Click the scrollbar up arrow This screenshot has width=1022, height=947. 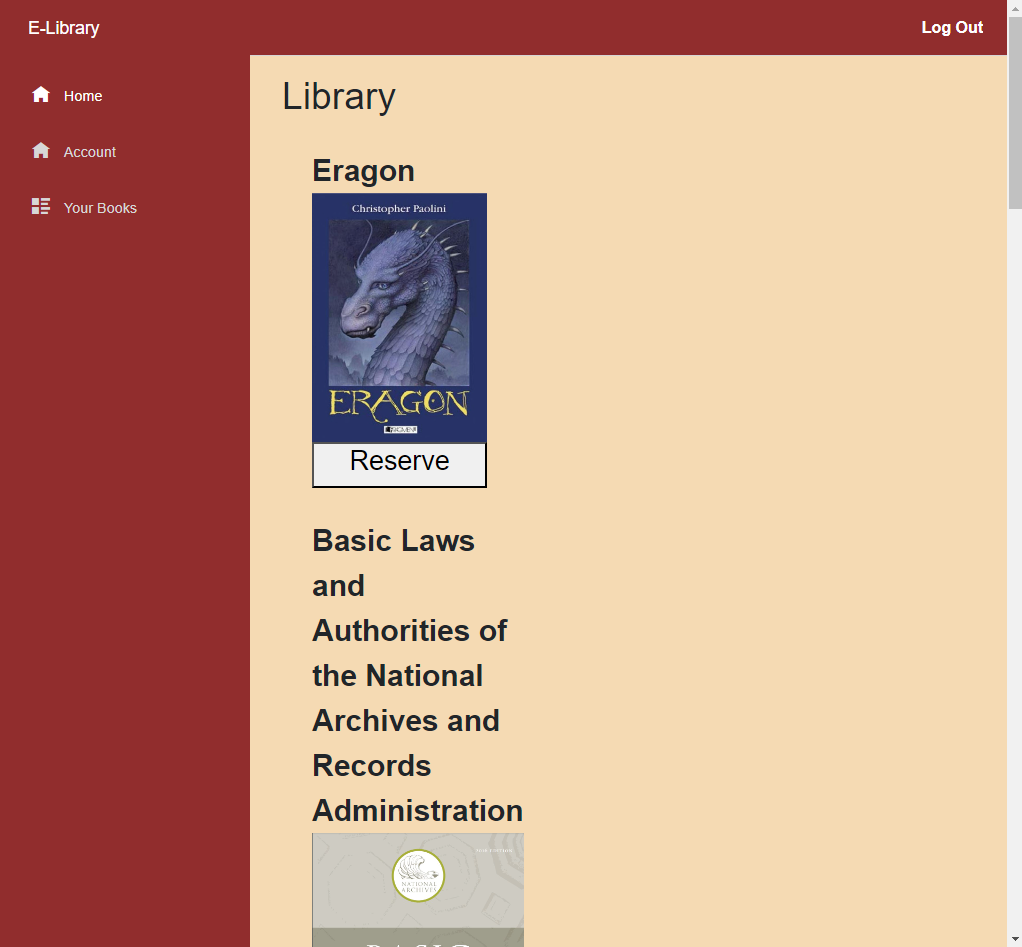[1014, 8]
